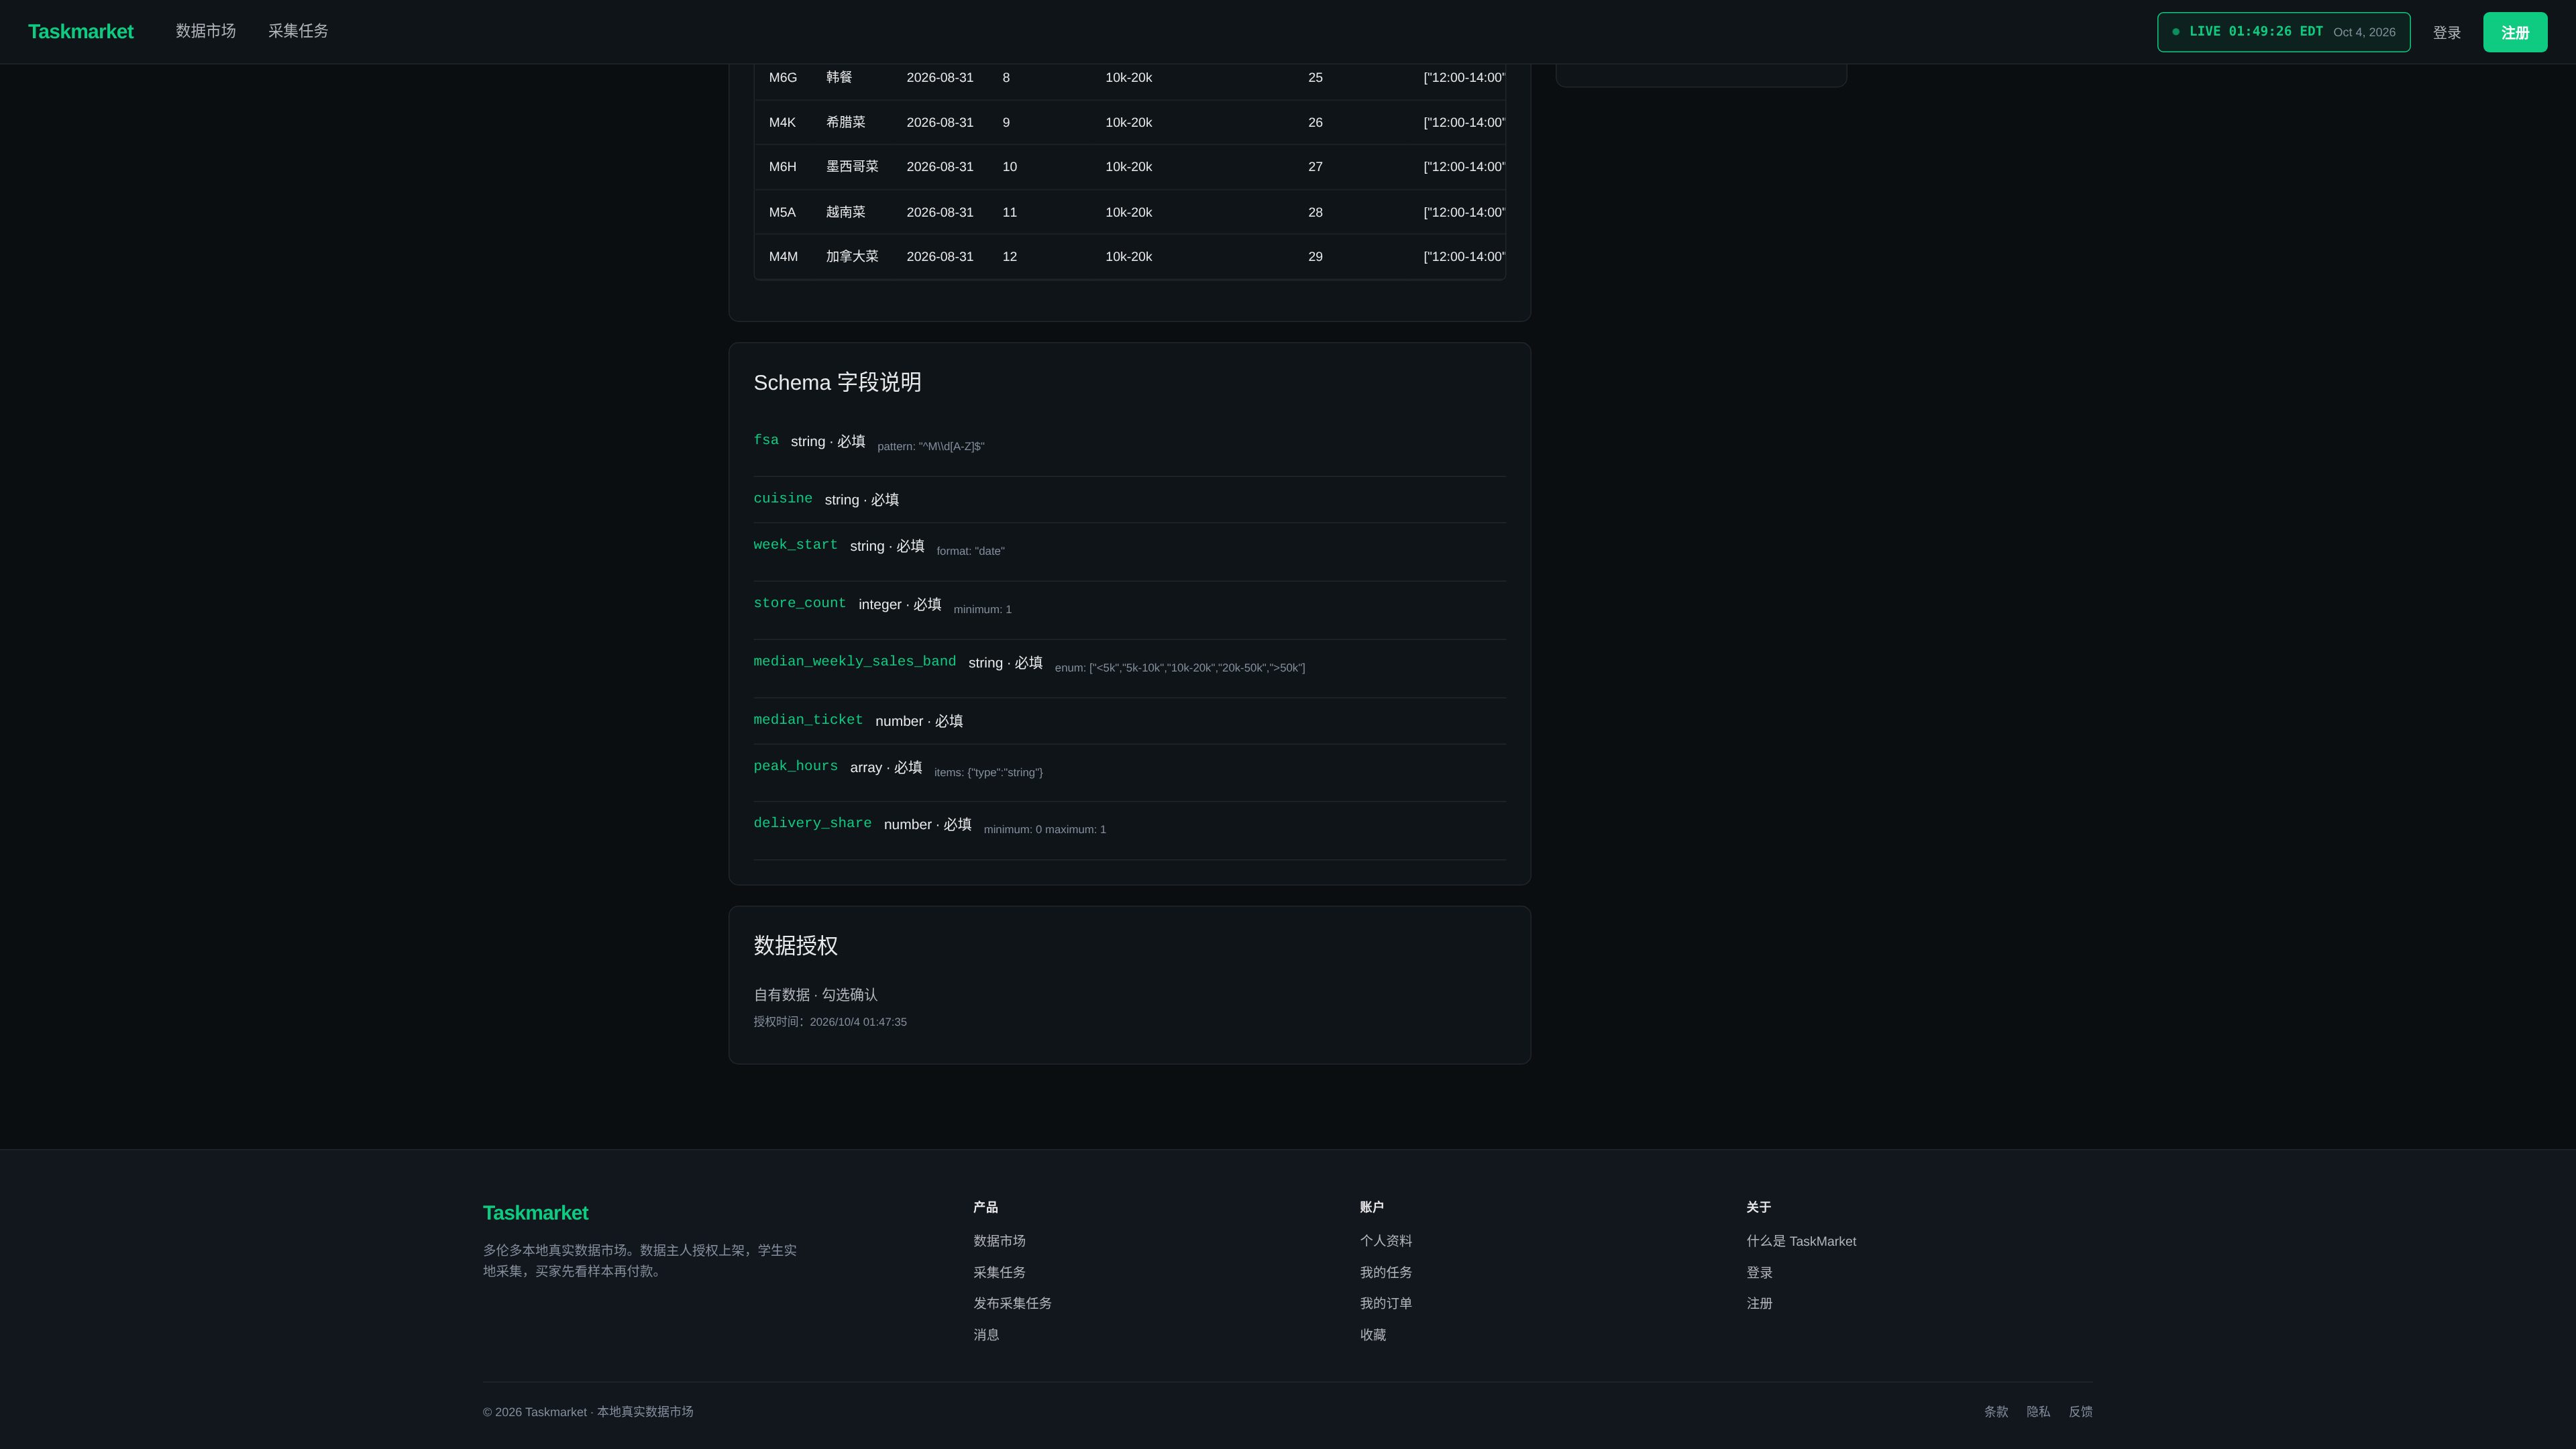
Task: Open the 反馈 footer link
Action: 2080,1412
